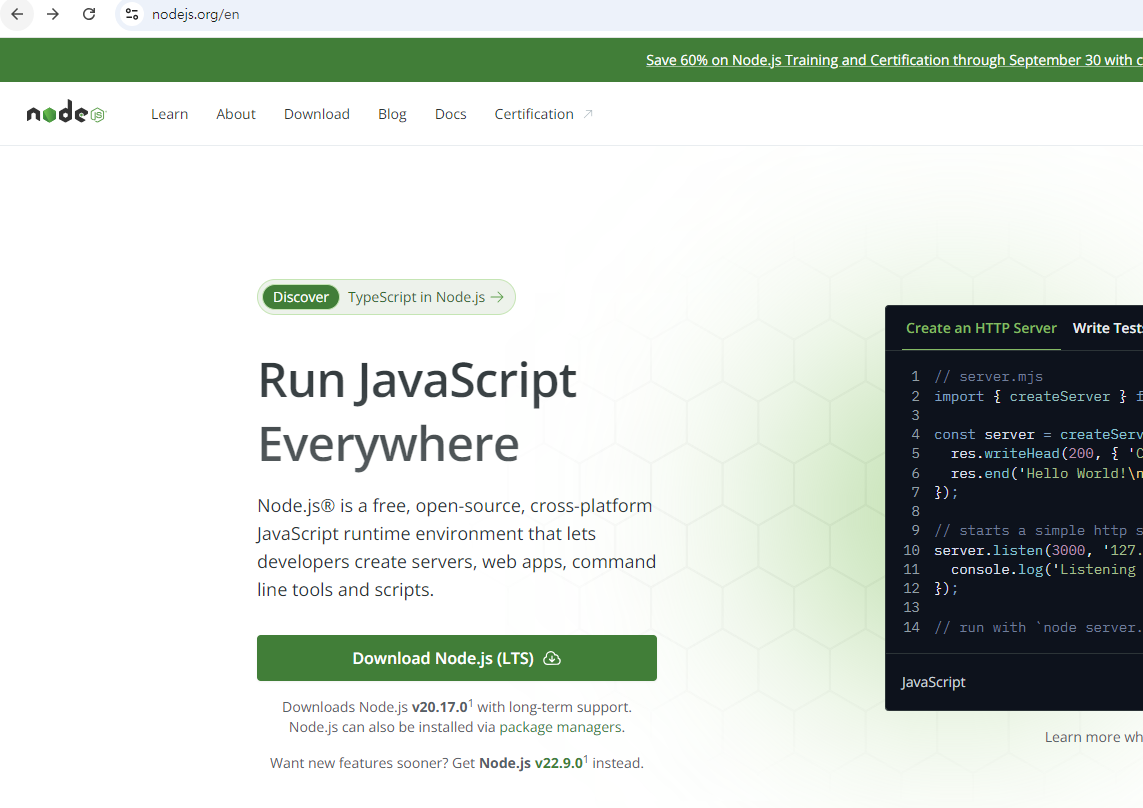
Task: Open the Learn menu item
Action: click(169, 114)
